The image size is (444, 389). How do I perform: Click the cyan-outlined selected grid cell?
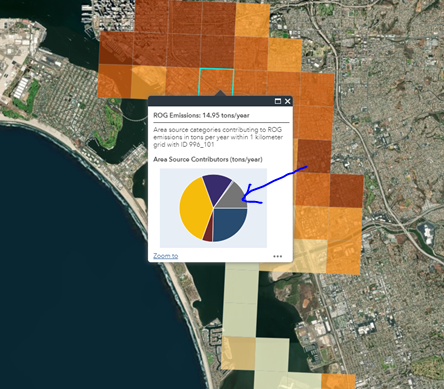[217, 82]
